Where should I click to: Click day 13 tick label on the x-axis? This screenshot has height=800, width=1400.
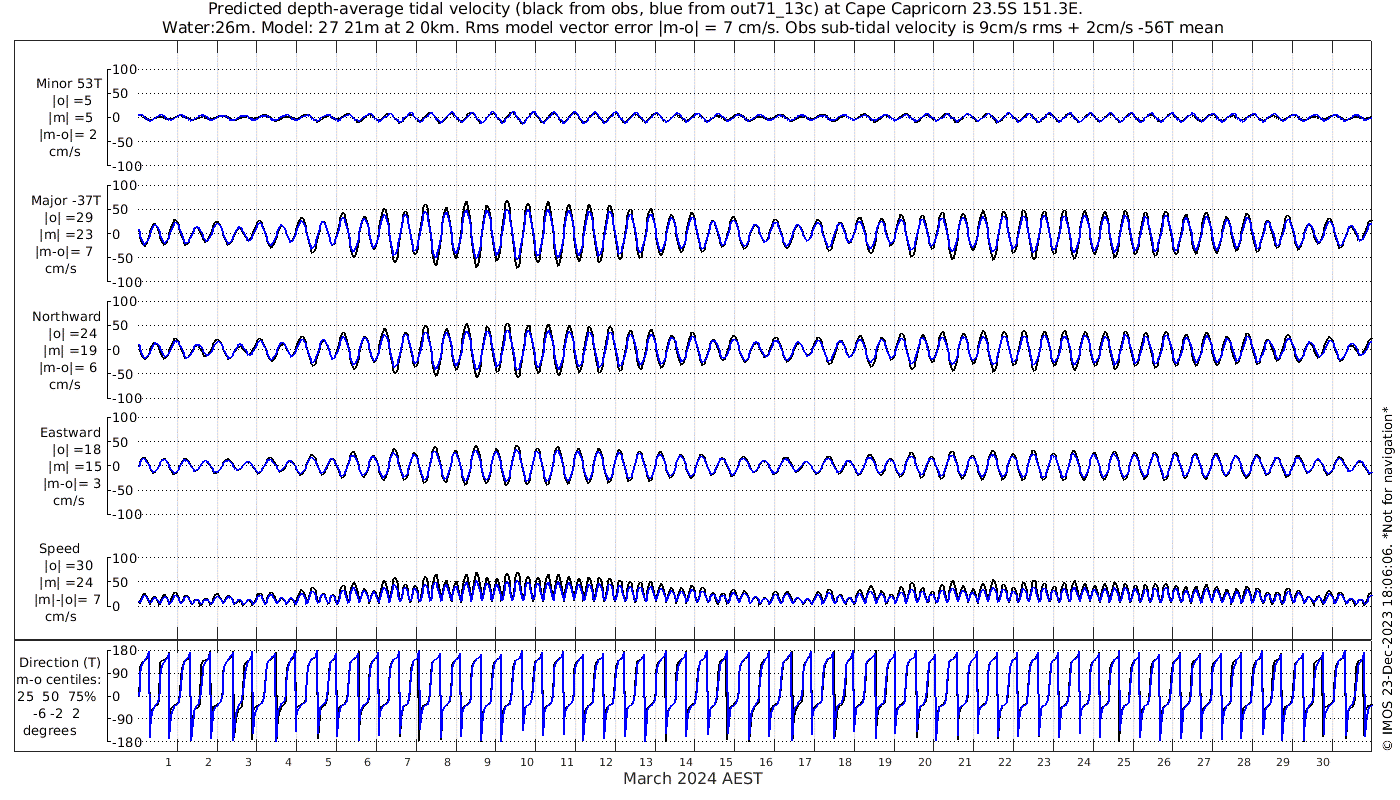pos(646,762)
